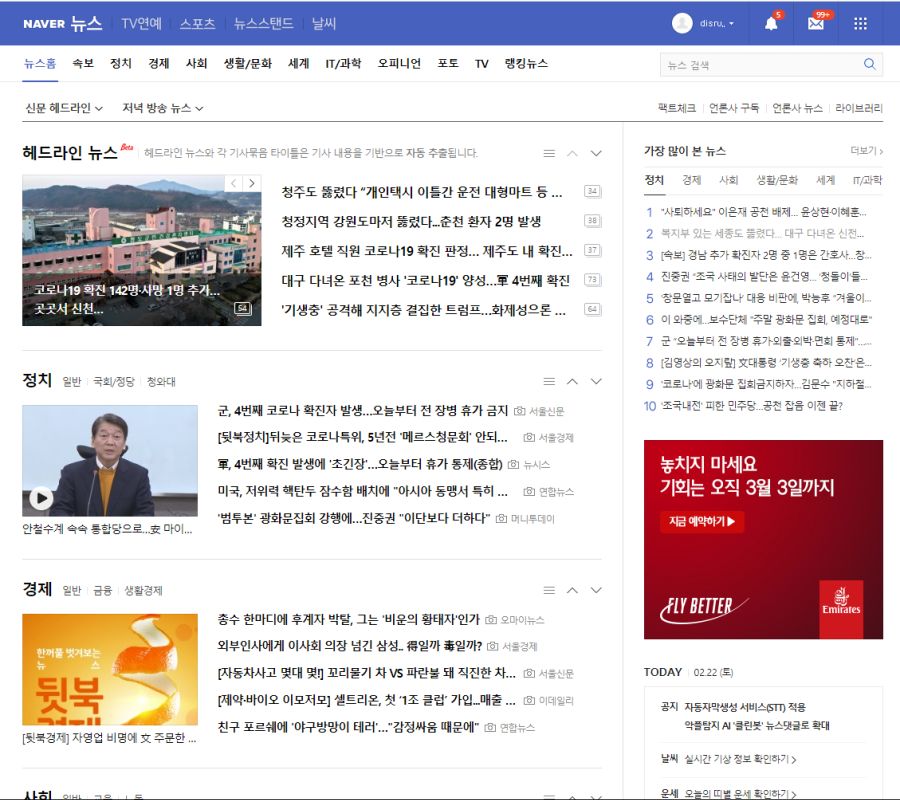Open the 스포츠 menu in the top bar

point(197,21)
